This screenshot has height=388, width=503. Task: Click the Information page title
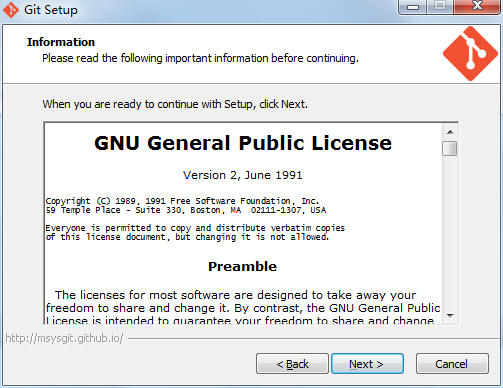click(x=61, y=42)
